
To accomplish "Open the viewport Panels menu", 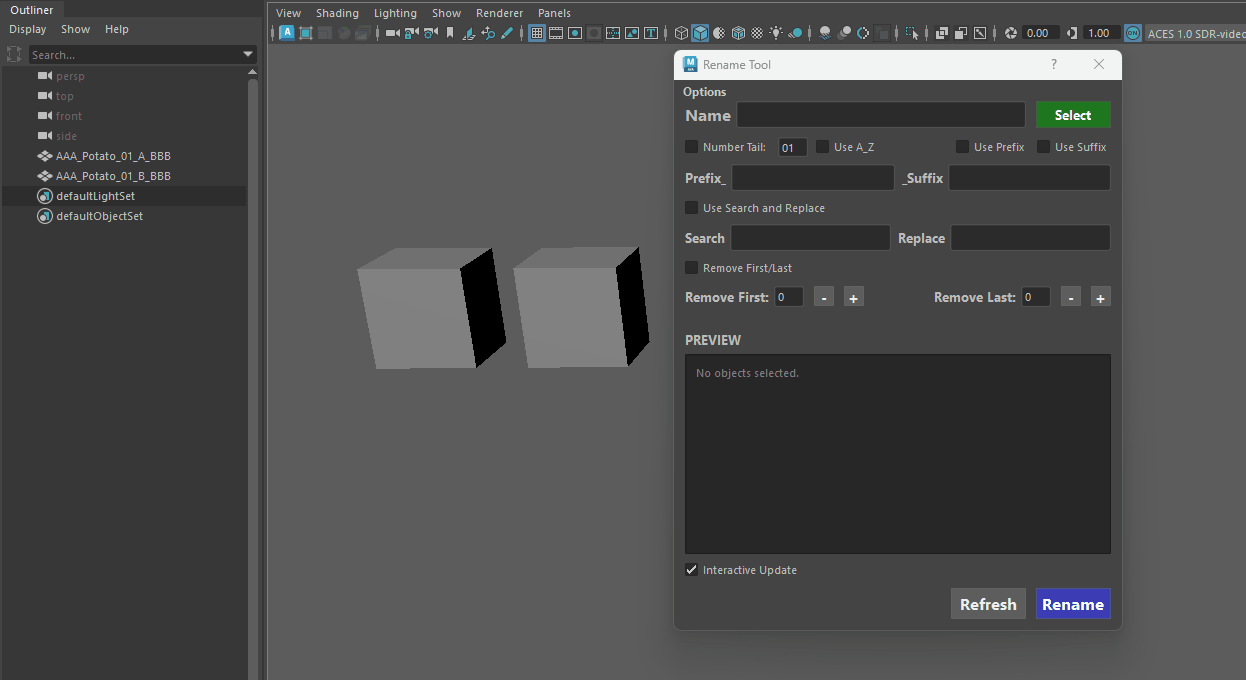I will (x=554, y=13).
